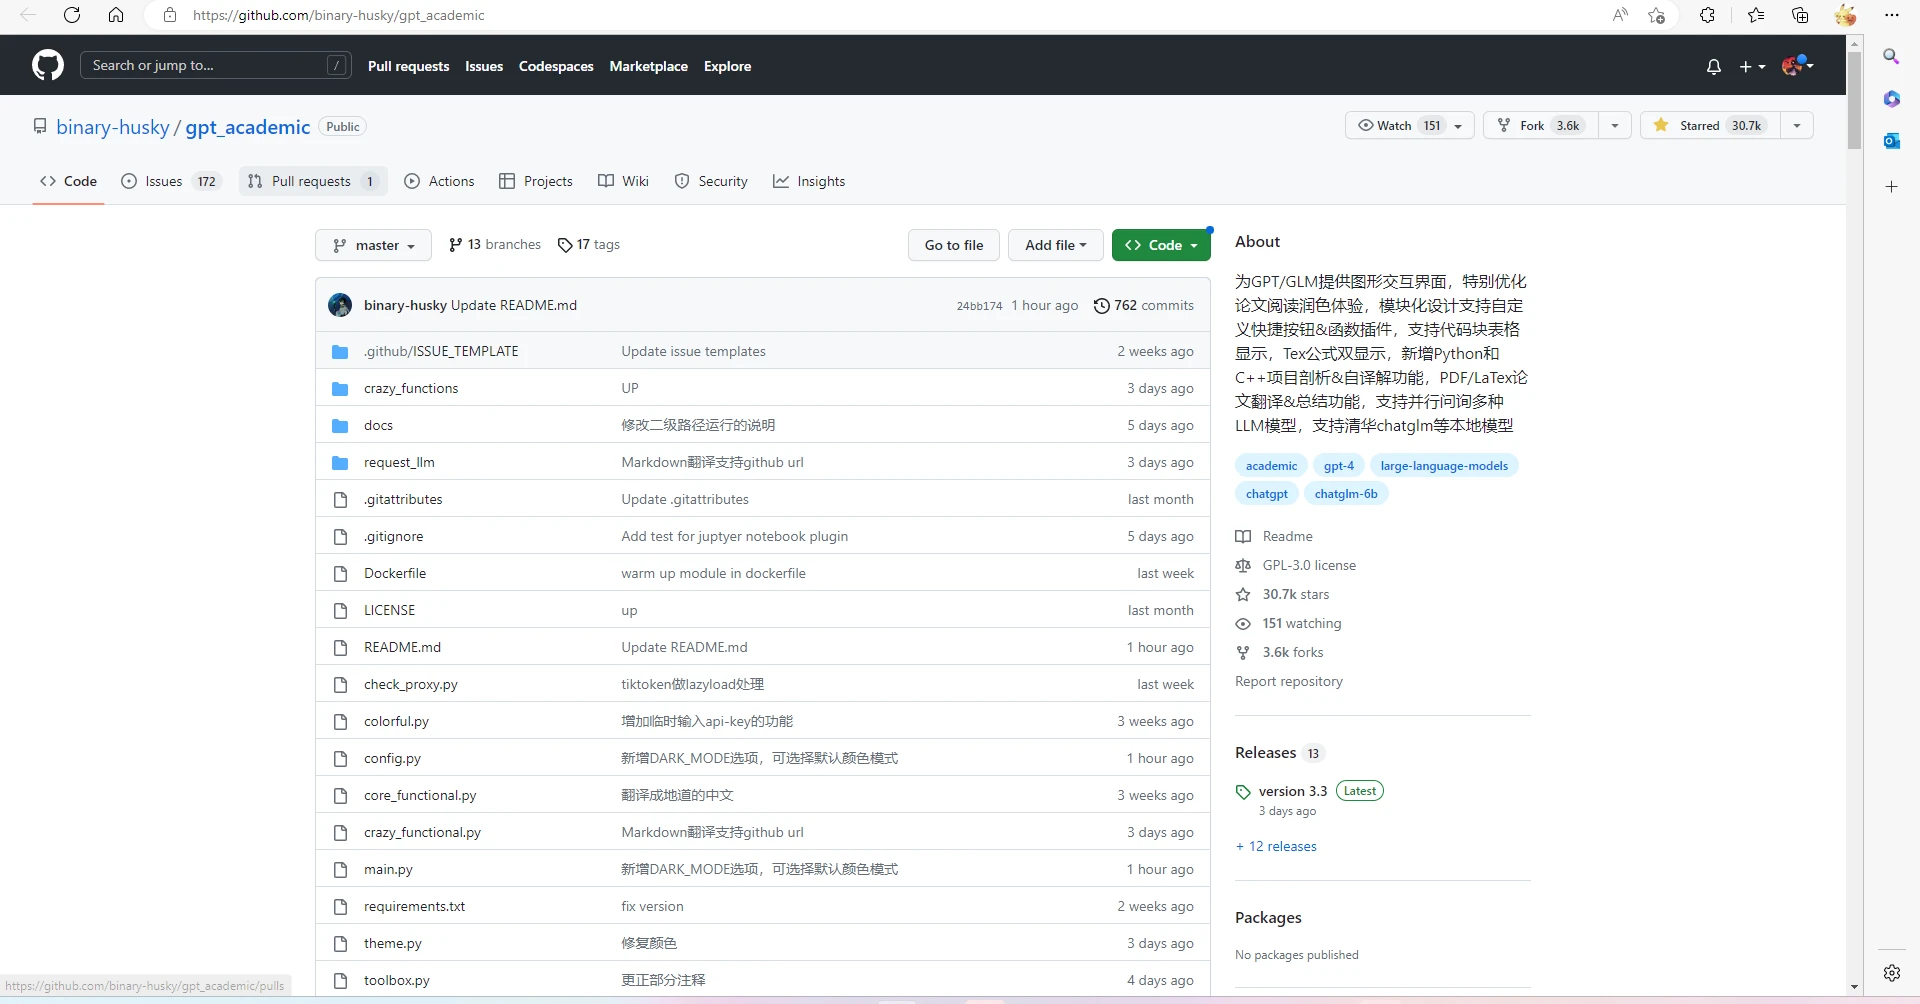Screen dimensions: 1920x1004
Task: Click the browser refresh icon
Action: click(72, 15)
